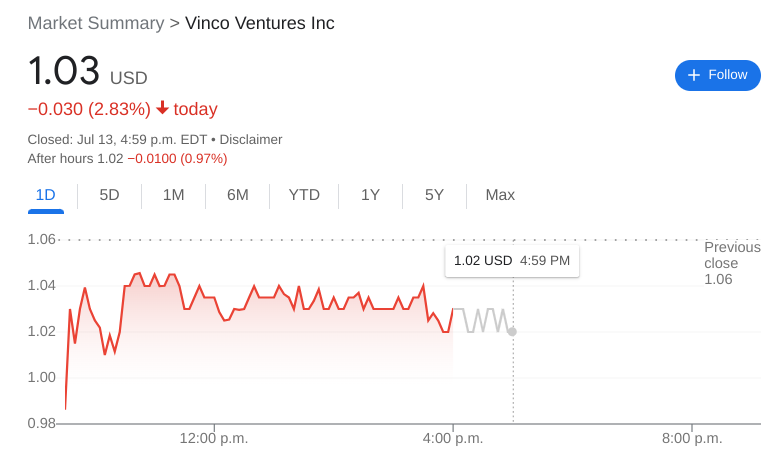
Task: Click the gray after-hours data point
Action: (x=513, y=331)
